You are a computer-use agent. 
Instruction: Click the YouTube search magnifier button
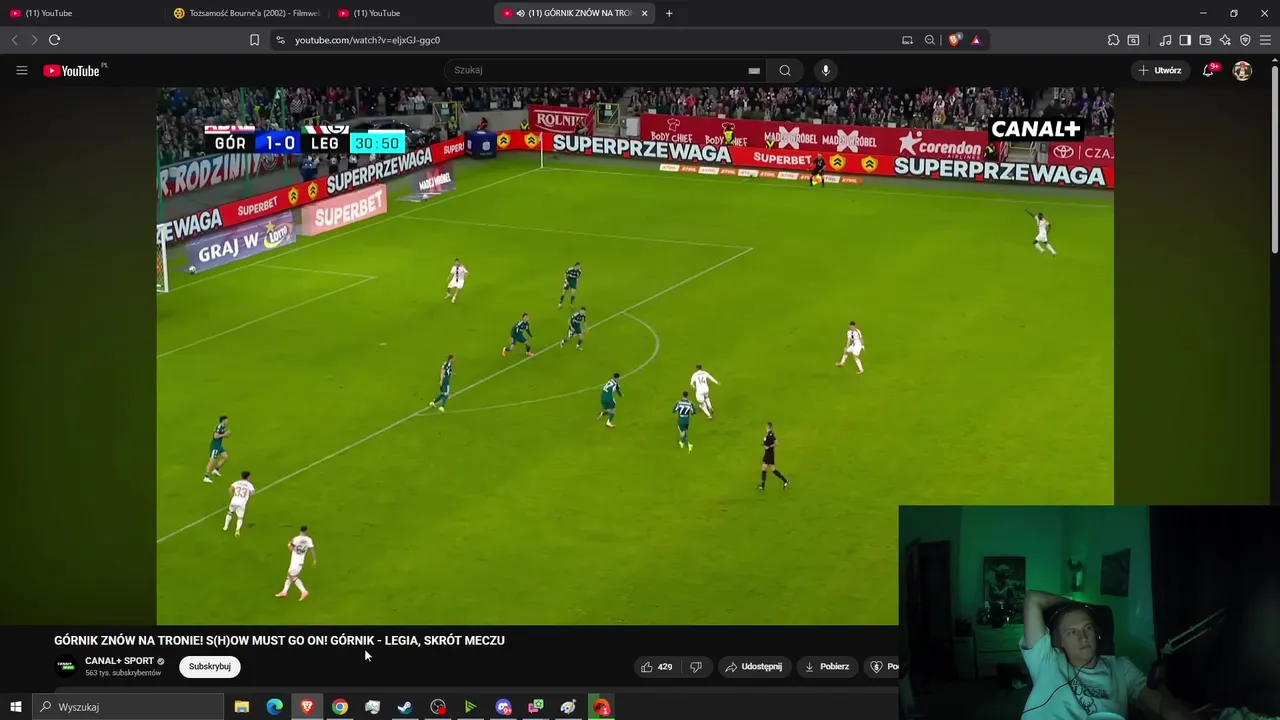pyautogui.click(x=785, y=70)
